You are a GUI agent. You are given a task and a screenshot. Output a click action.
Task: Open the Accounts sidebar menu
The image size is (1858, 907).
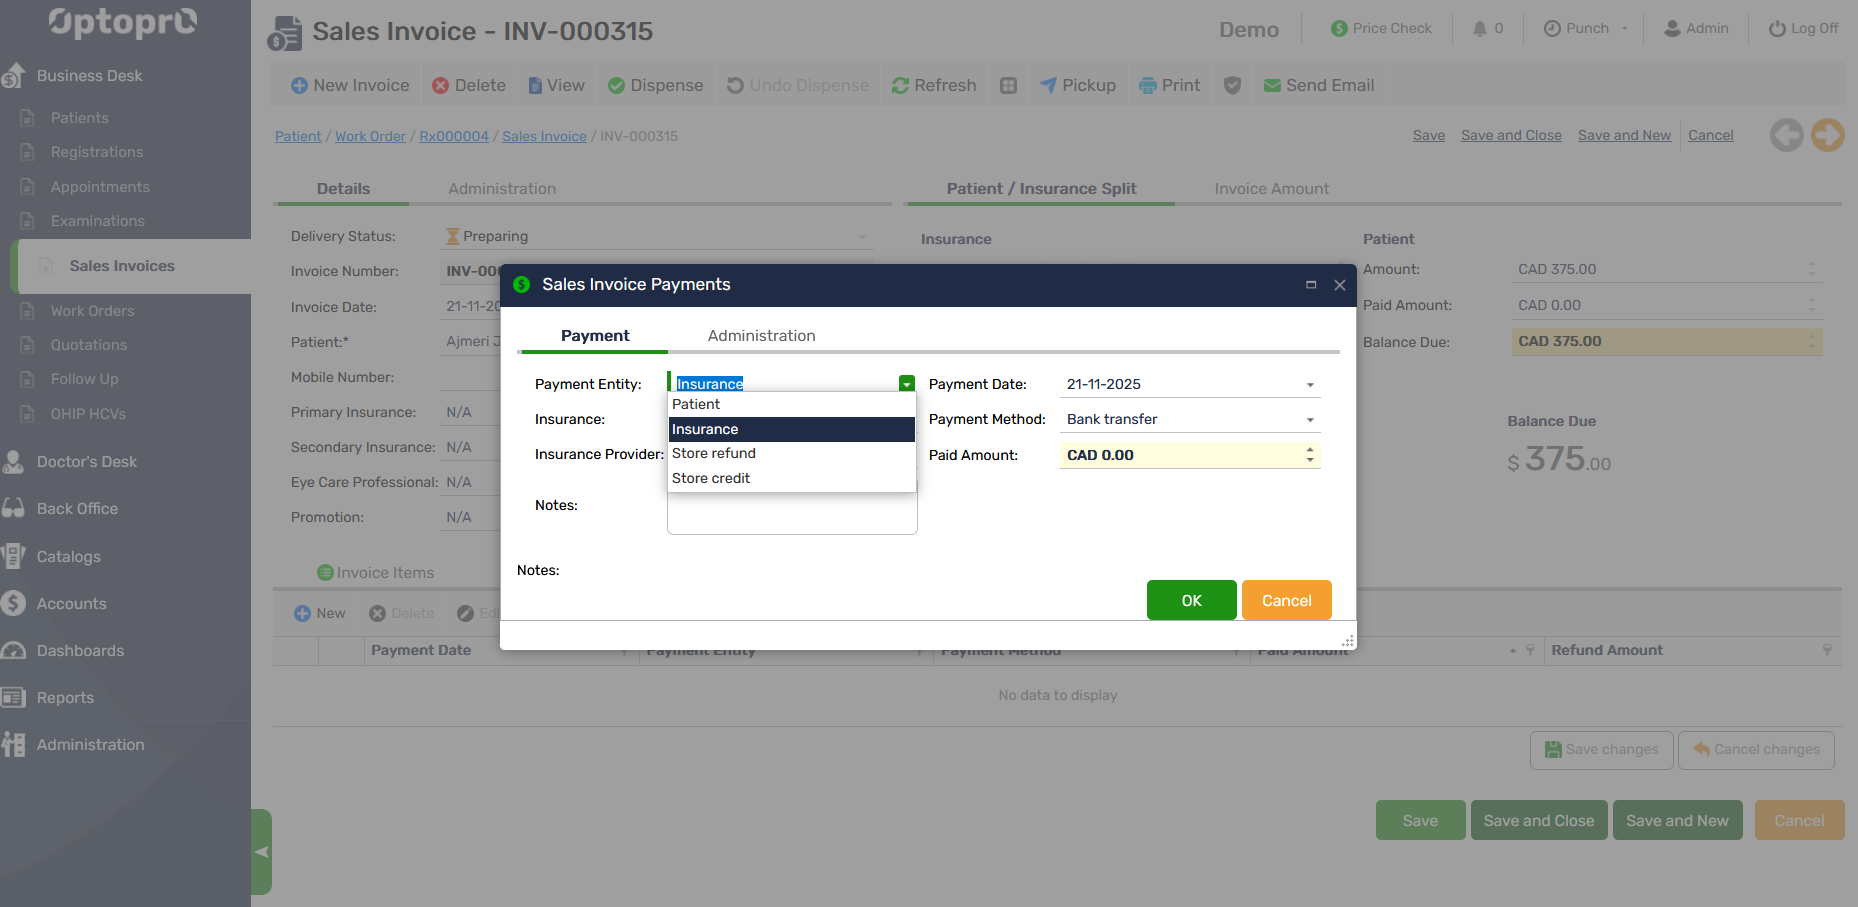pos(71,604)
